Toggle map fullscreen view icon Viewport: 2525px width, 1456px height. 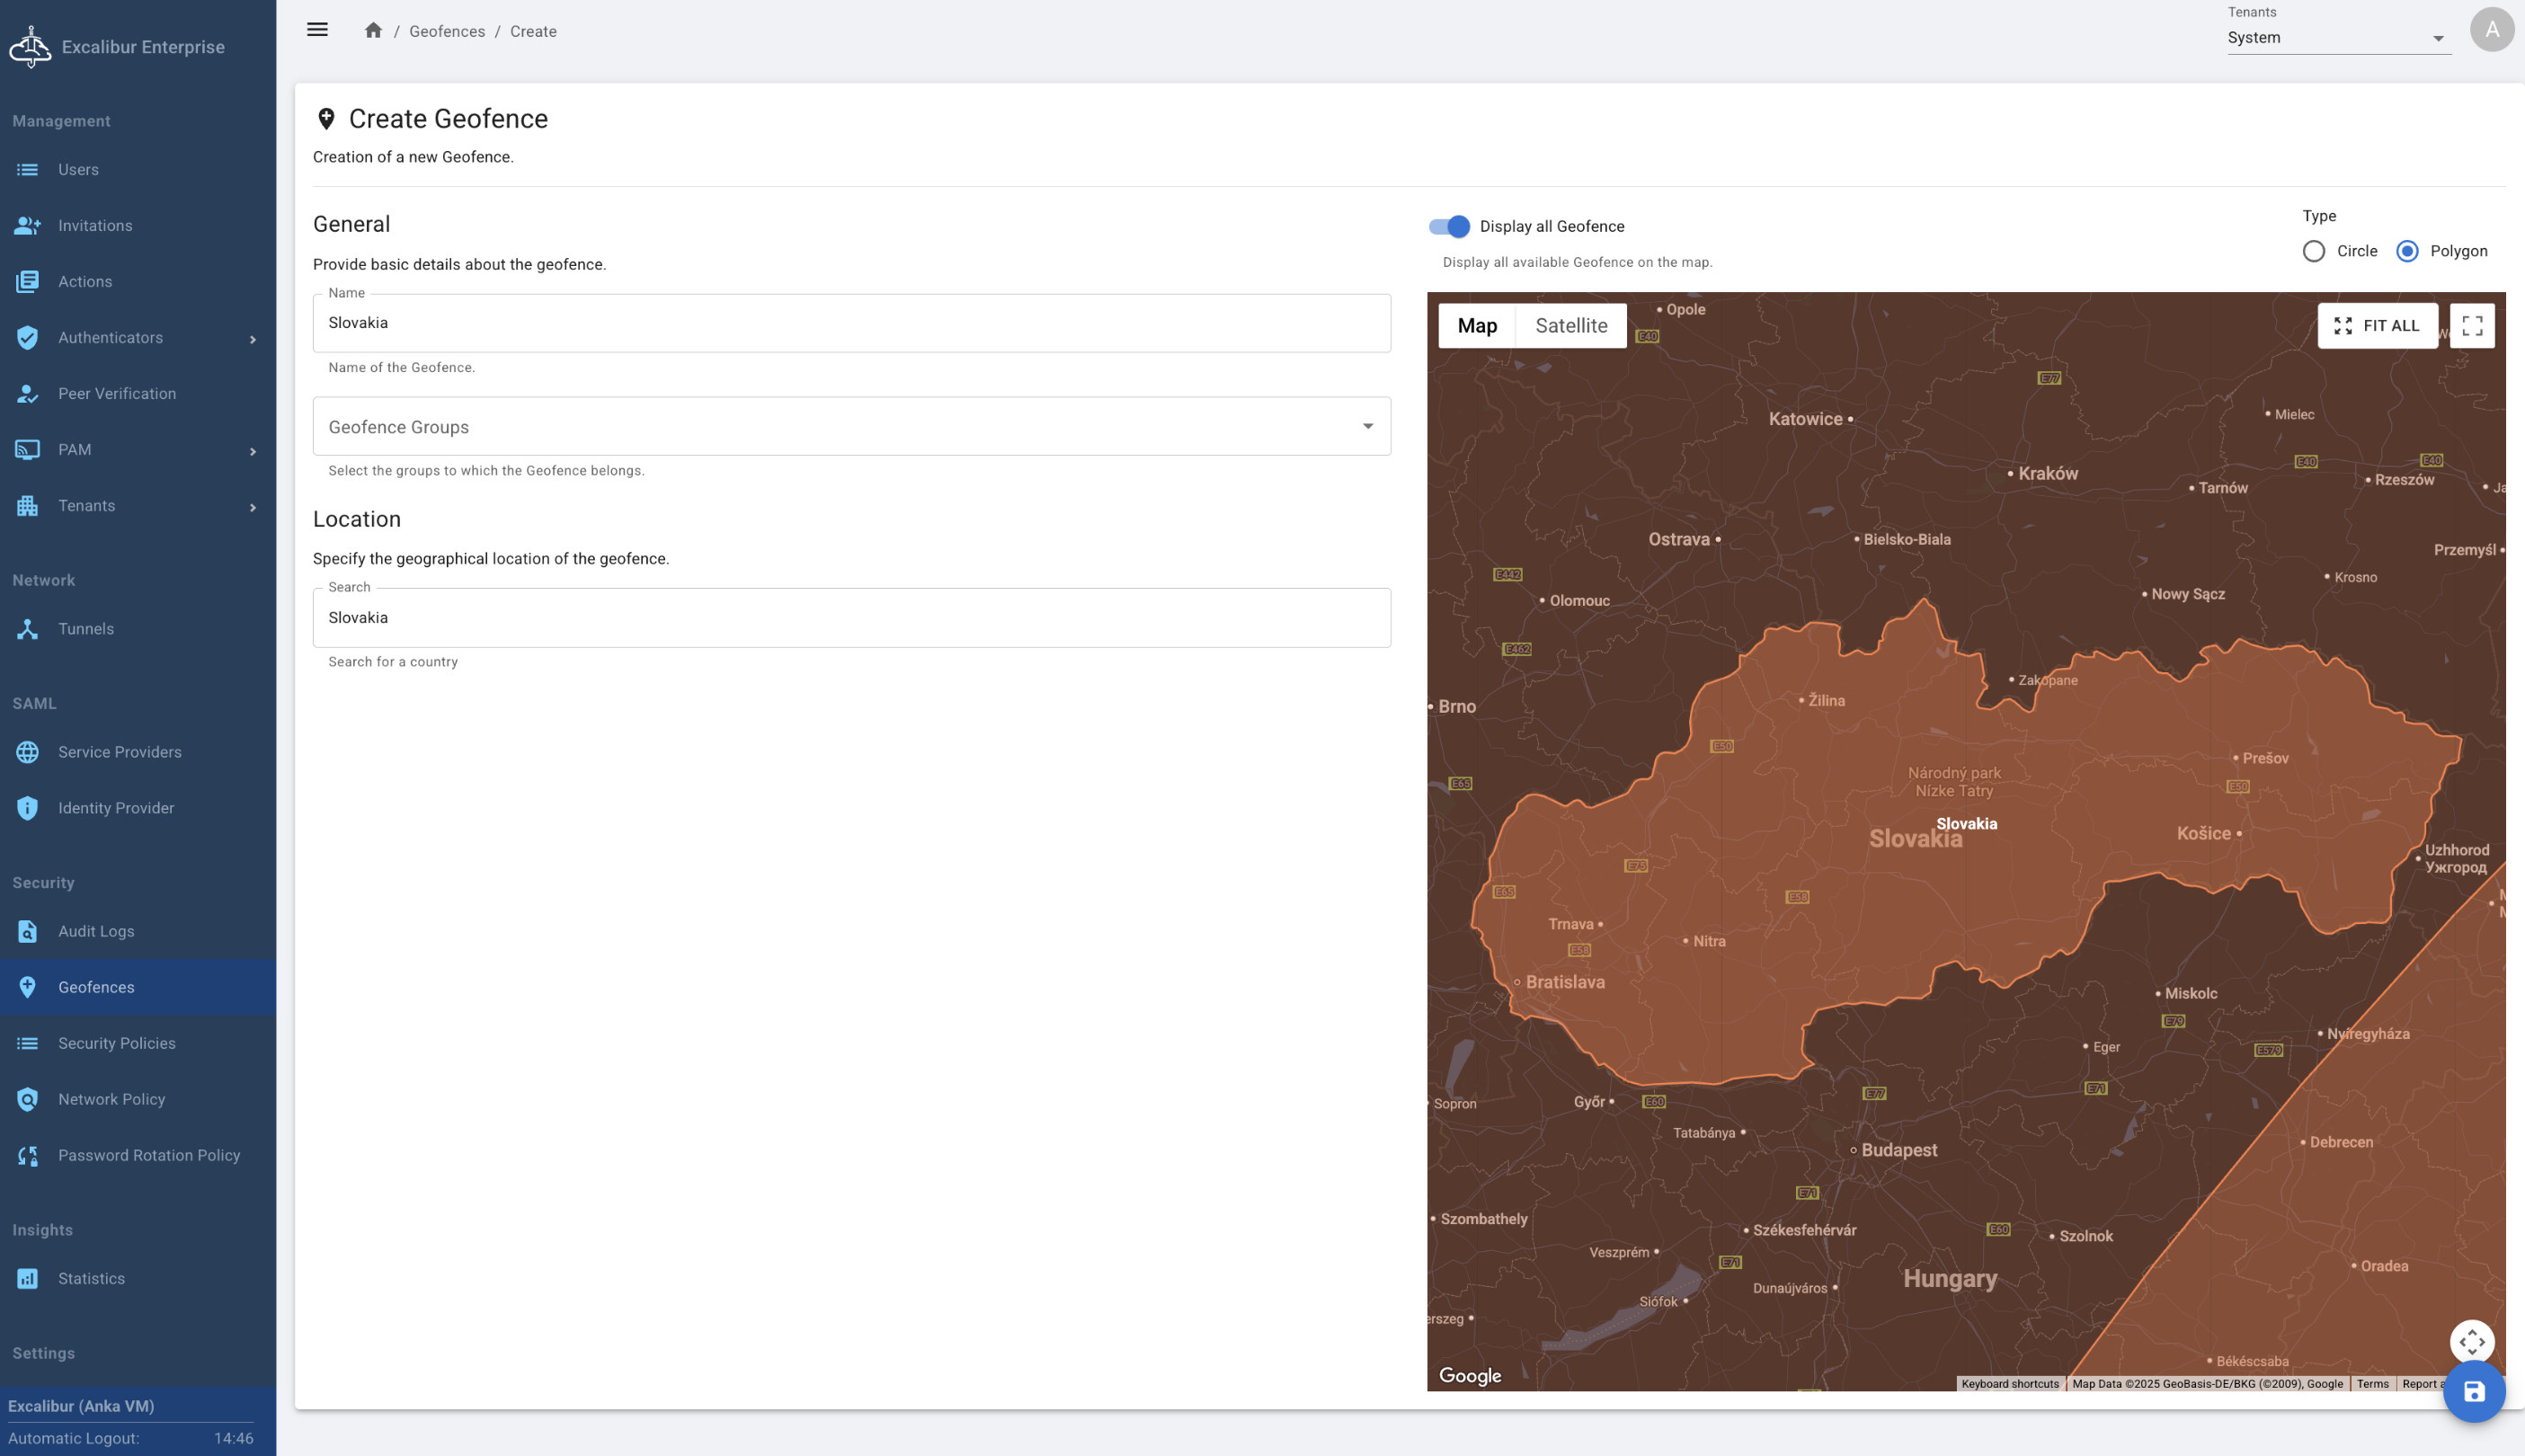(2472, 326)
